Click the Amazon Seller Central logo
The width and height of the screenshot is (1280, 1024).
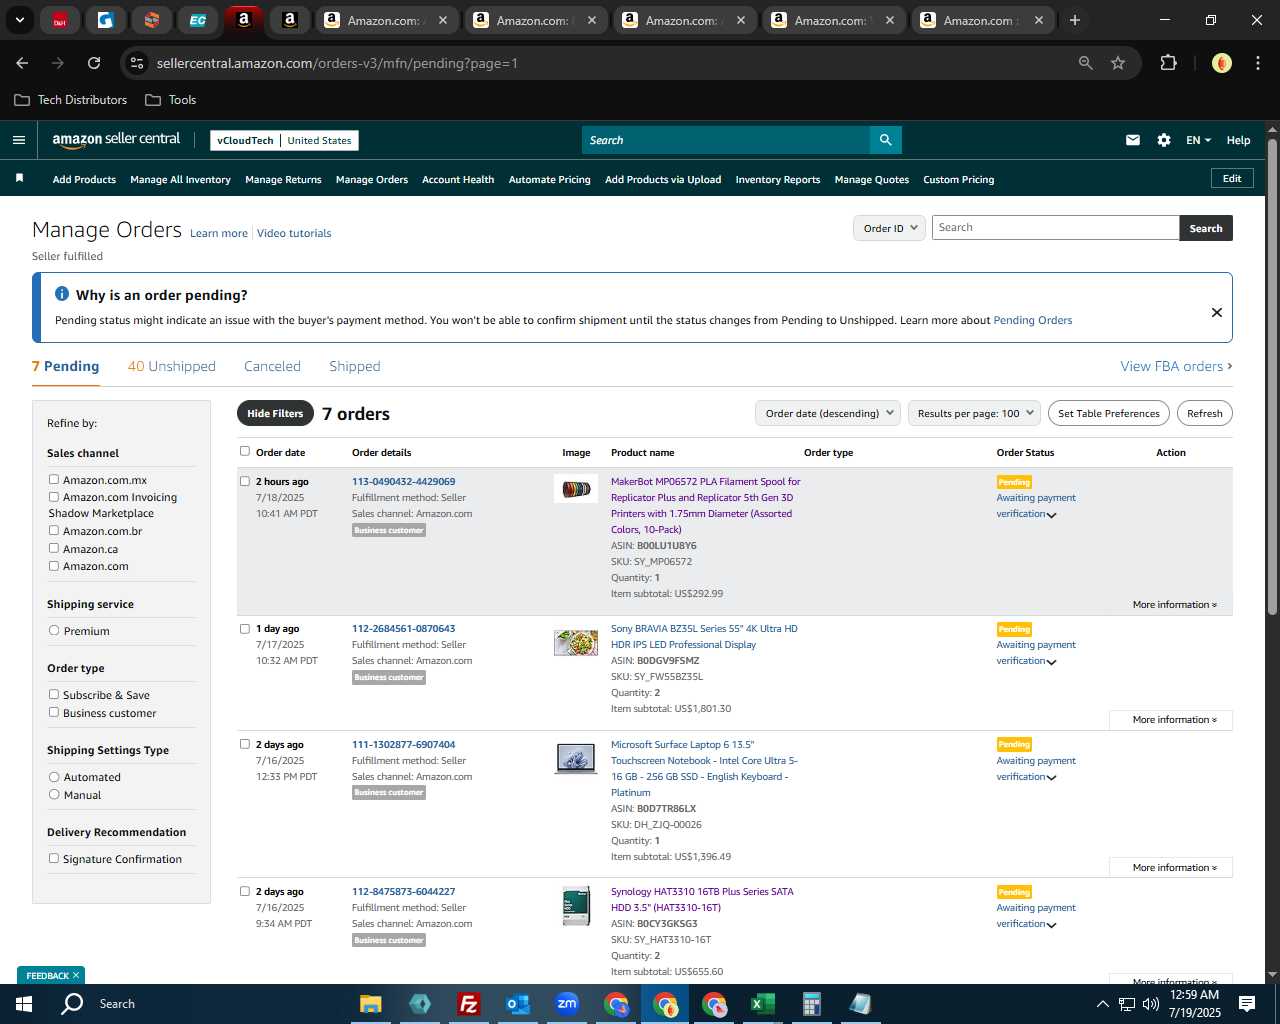[116, 140]
